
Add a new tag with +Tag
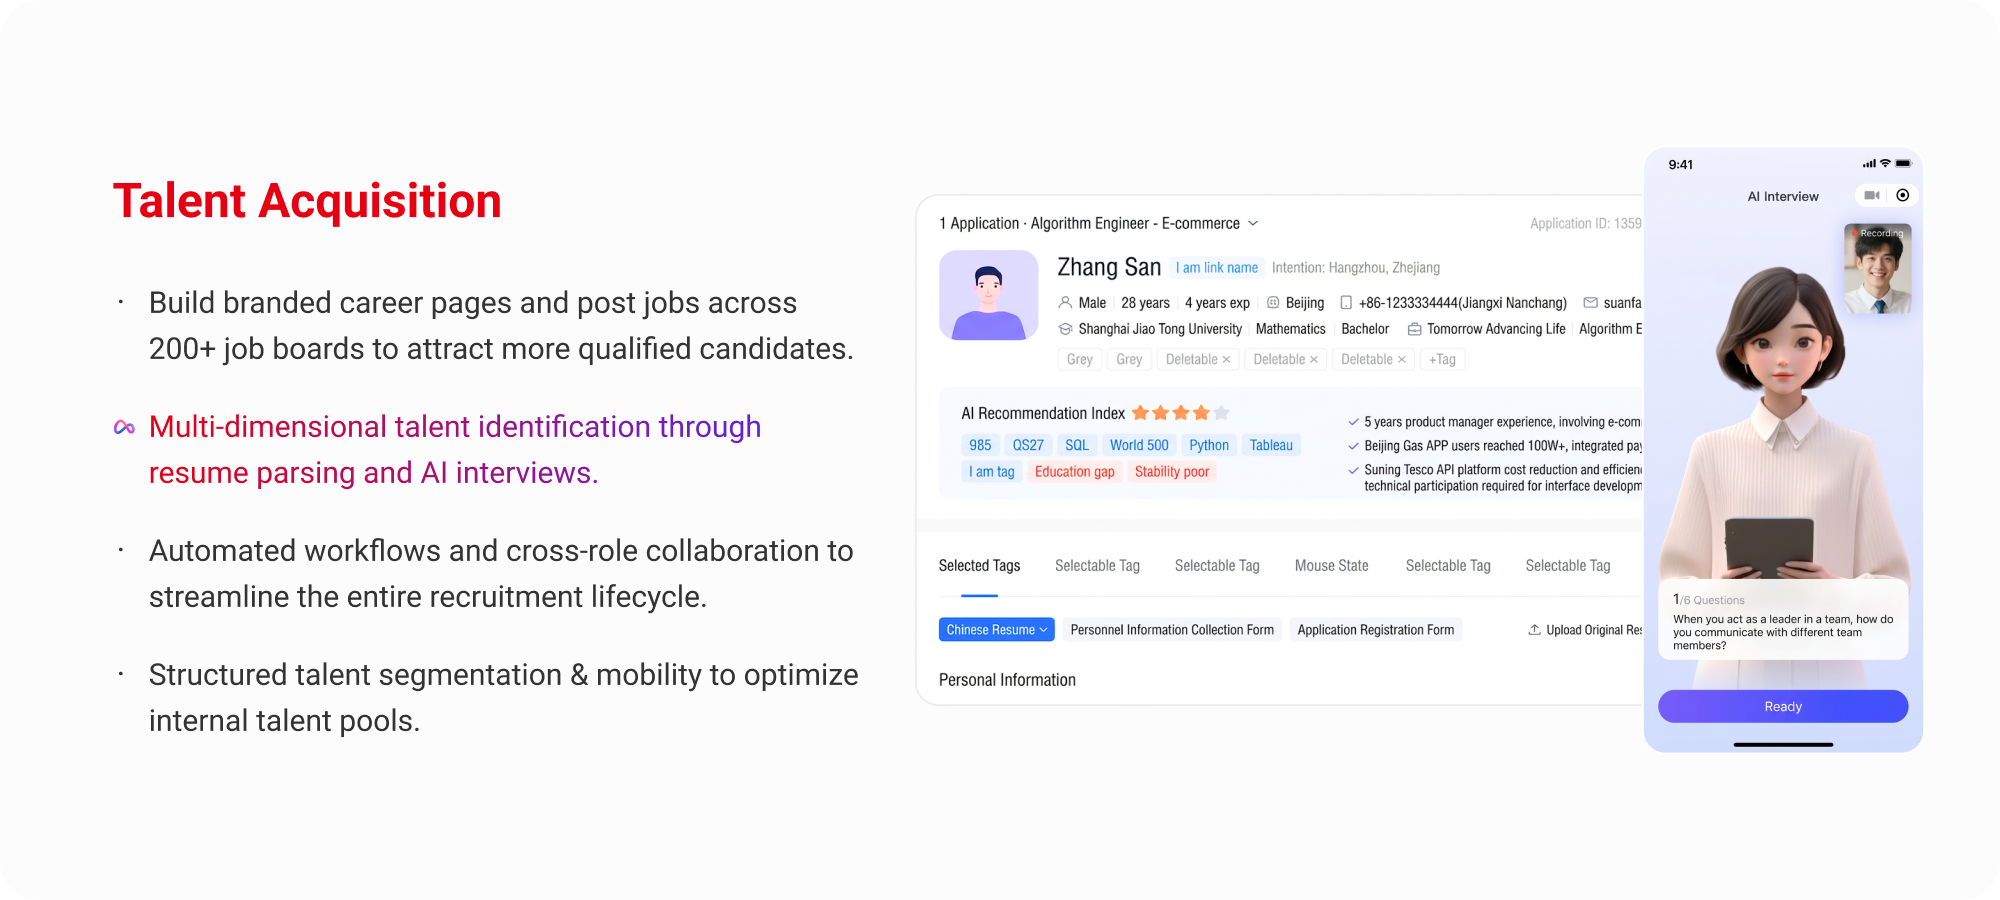(1441, 360)
